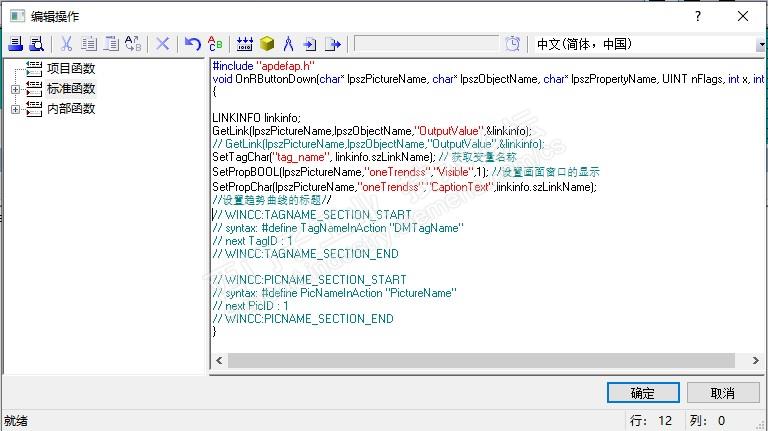768x431 pixels.
Task: Open font settings with the ABC icon
Action: pyautogui.click(x=215, y=44)
